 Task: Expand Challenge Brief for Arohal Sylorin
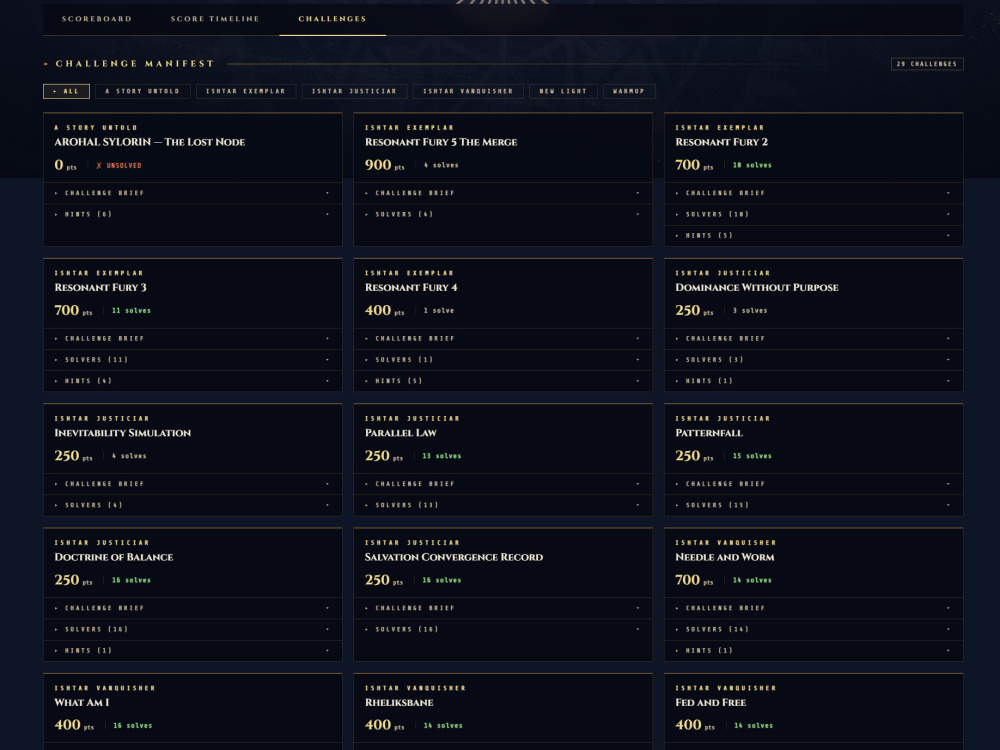point(193,193)
